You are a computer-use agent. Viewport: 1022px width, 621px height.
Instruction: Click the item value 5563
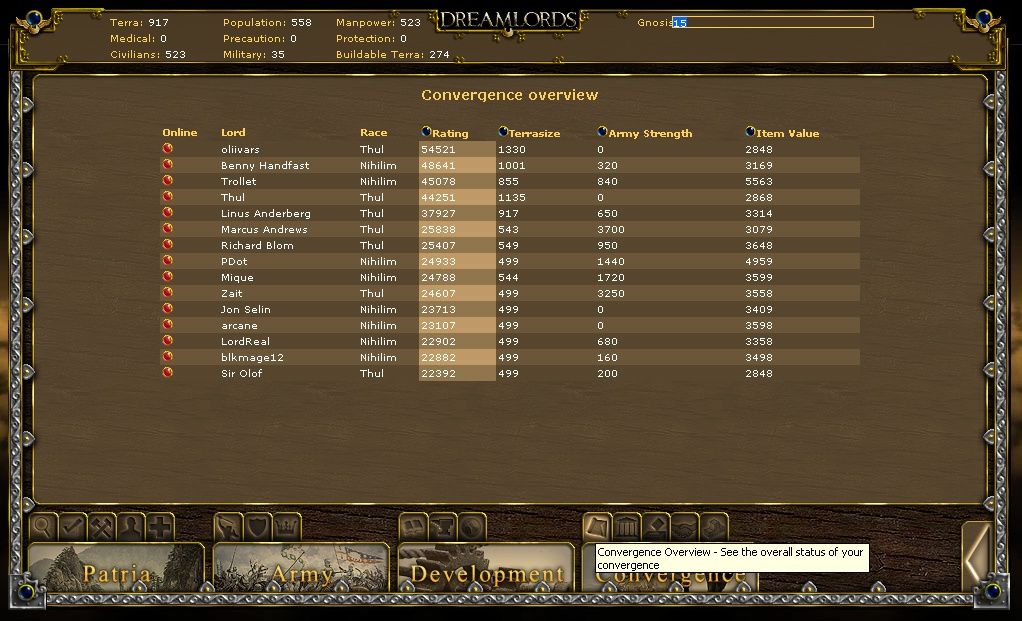(759, 181)
